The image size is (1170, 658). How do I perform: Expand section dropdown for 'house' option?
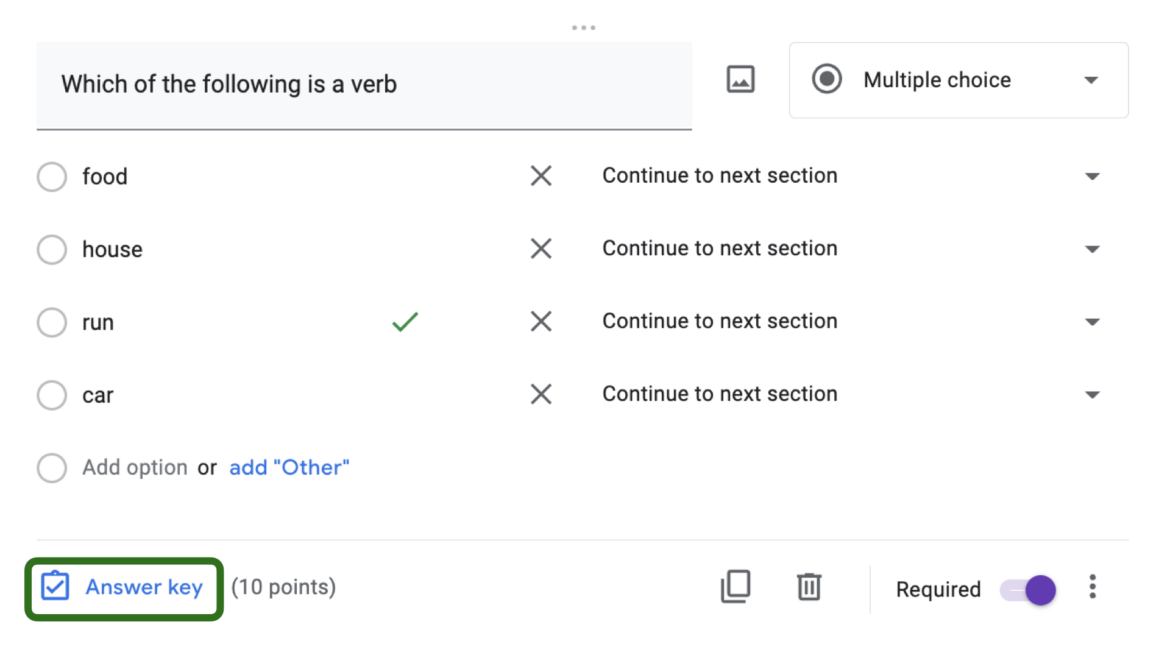(1092, 250)
